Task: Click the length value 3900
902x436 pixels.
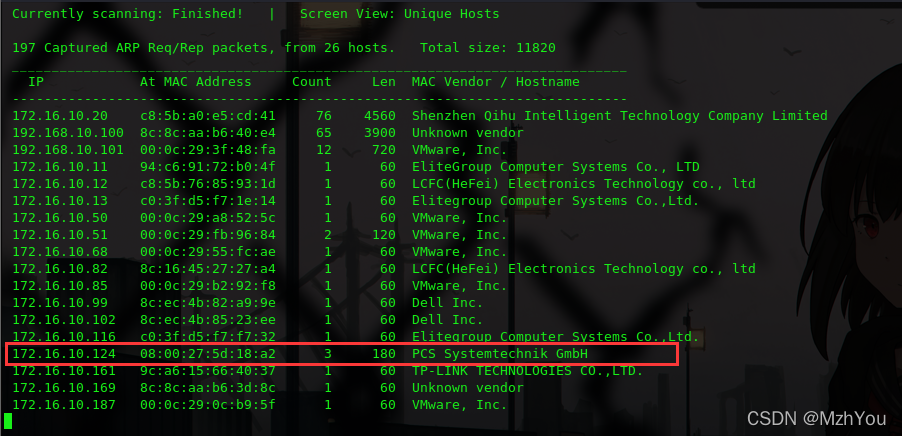Action: pos(380,133)
